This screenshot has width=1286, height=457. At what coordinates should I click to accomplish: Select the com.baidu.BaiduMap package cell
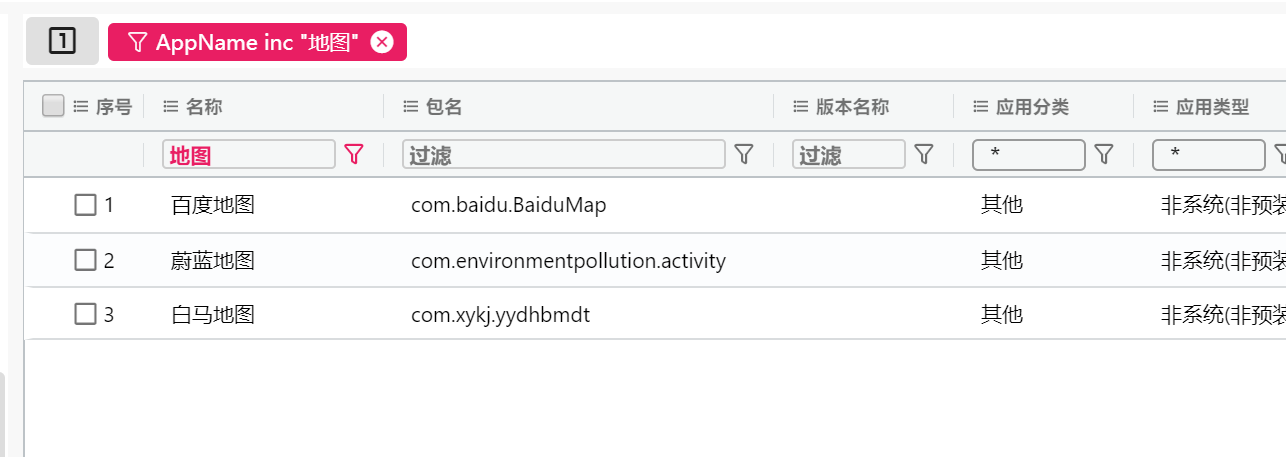click(509, 205)
